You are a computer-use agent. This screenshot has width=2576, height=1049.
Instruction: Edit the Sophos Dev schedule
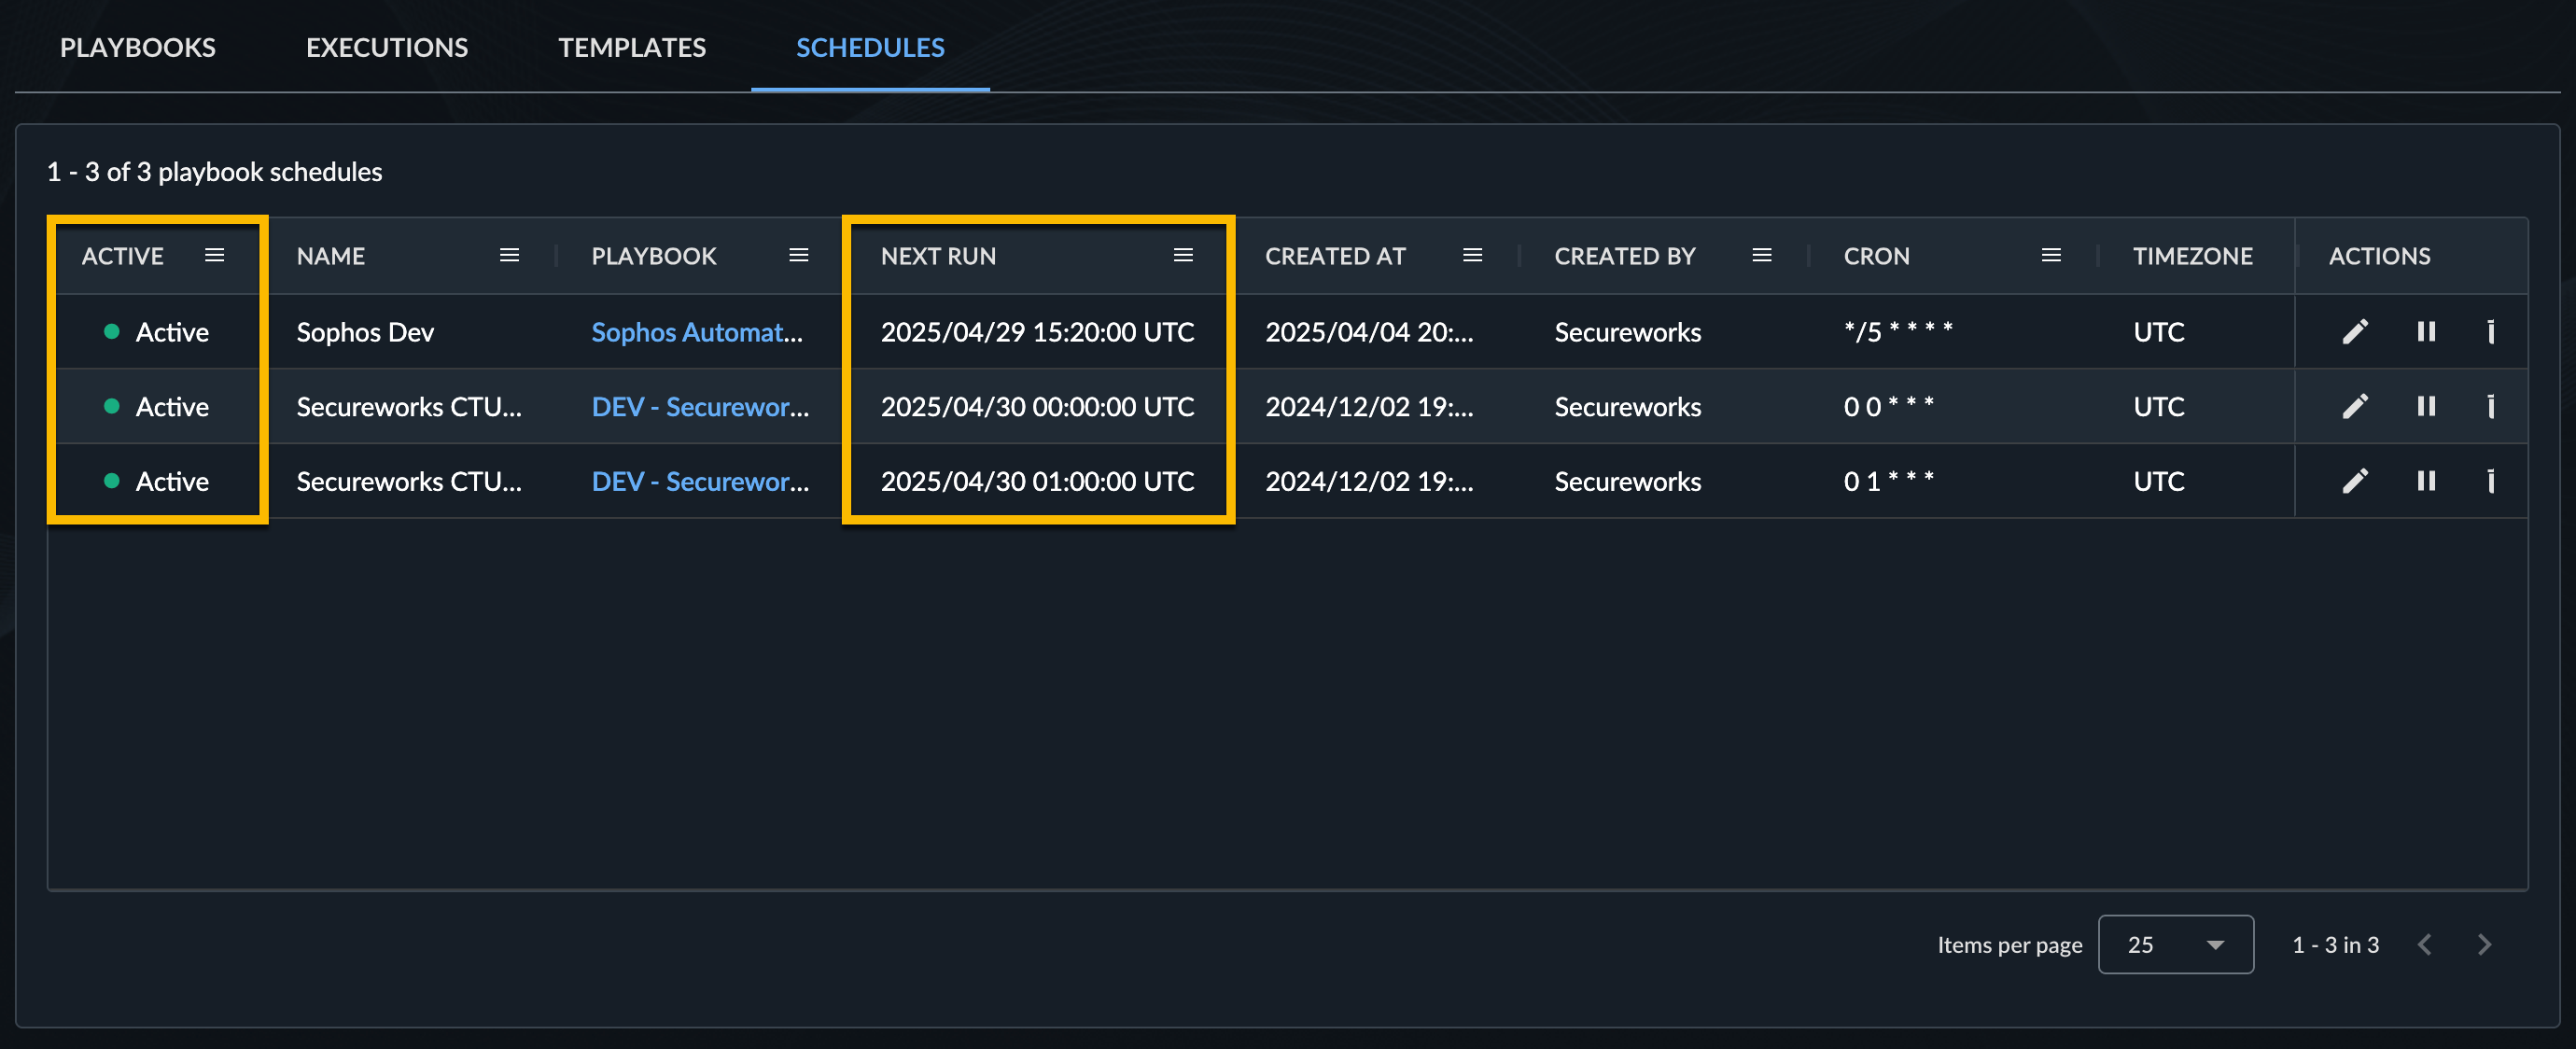[x=2355, y=331]
